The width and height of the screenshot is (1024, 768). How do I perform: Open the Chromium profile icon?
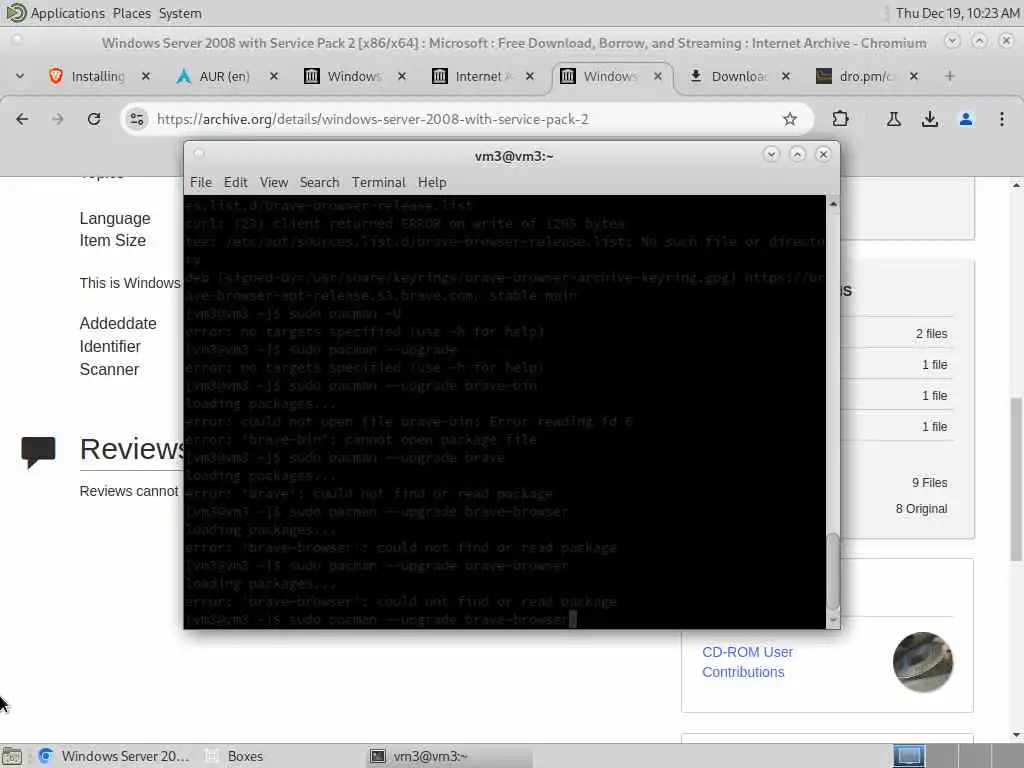pos(966,119)
